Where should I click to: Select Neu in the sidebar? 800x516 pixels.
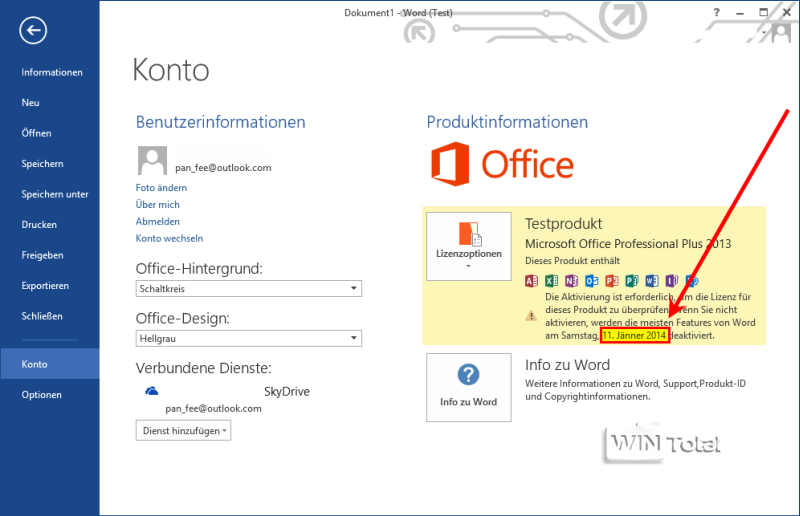(x=50, y=103)
